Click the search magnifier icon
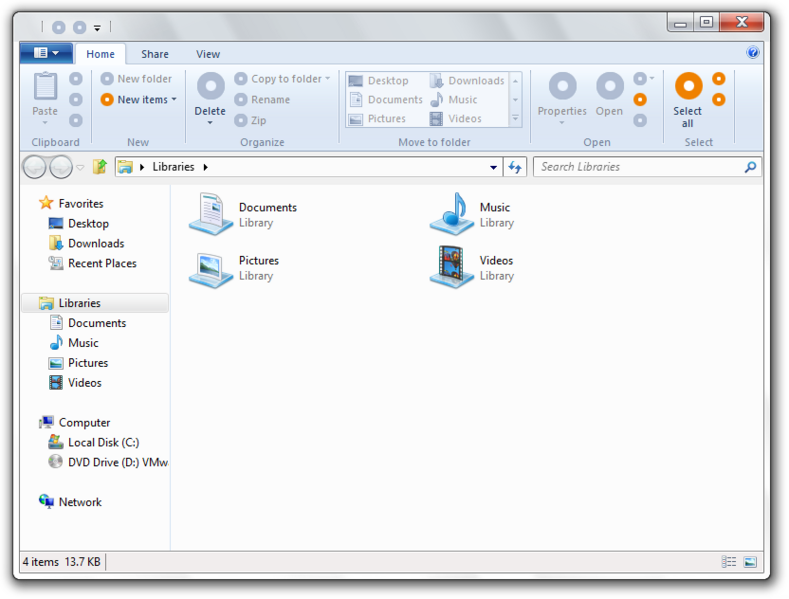The image size is (789, 599). click(x=750, y=167)
